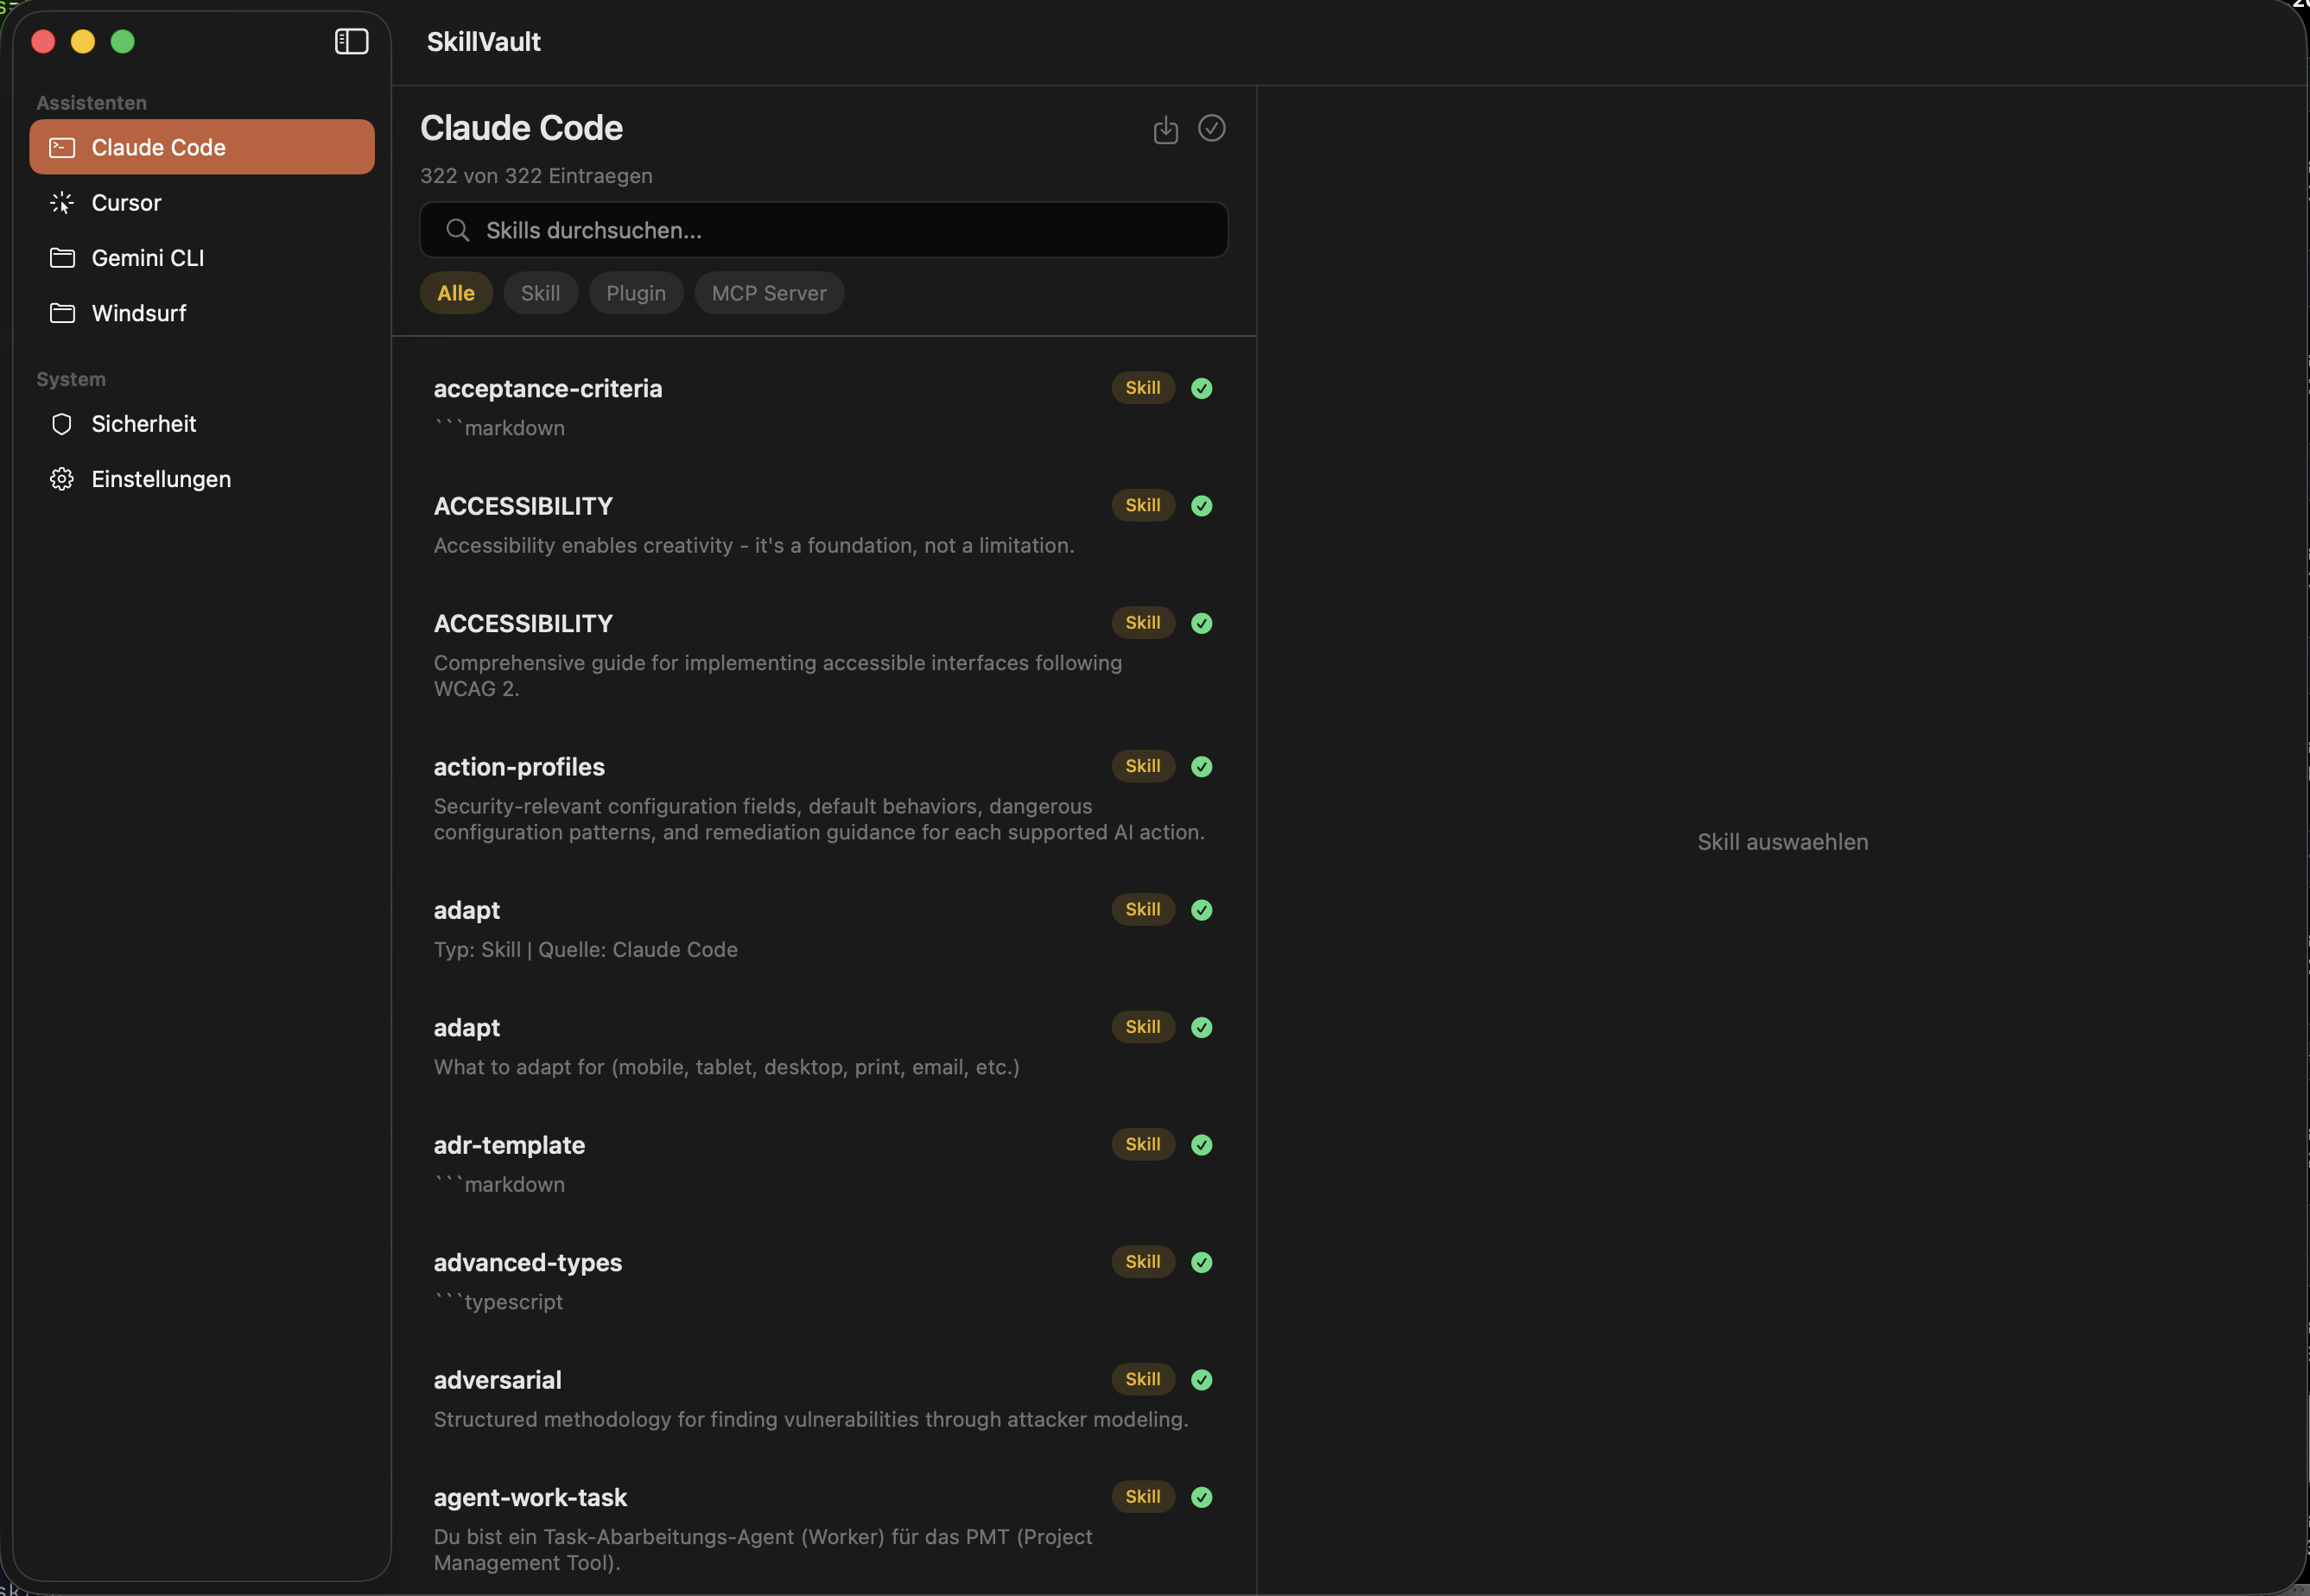Open the Windsurf folder icon
Screen dimensions: 2310x1596
61,312
